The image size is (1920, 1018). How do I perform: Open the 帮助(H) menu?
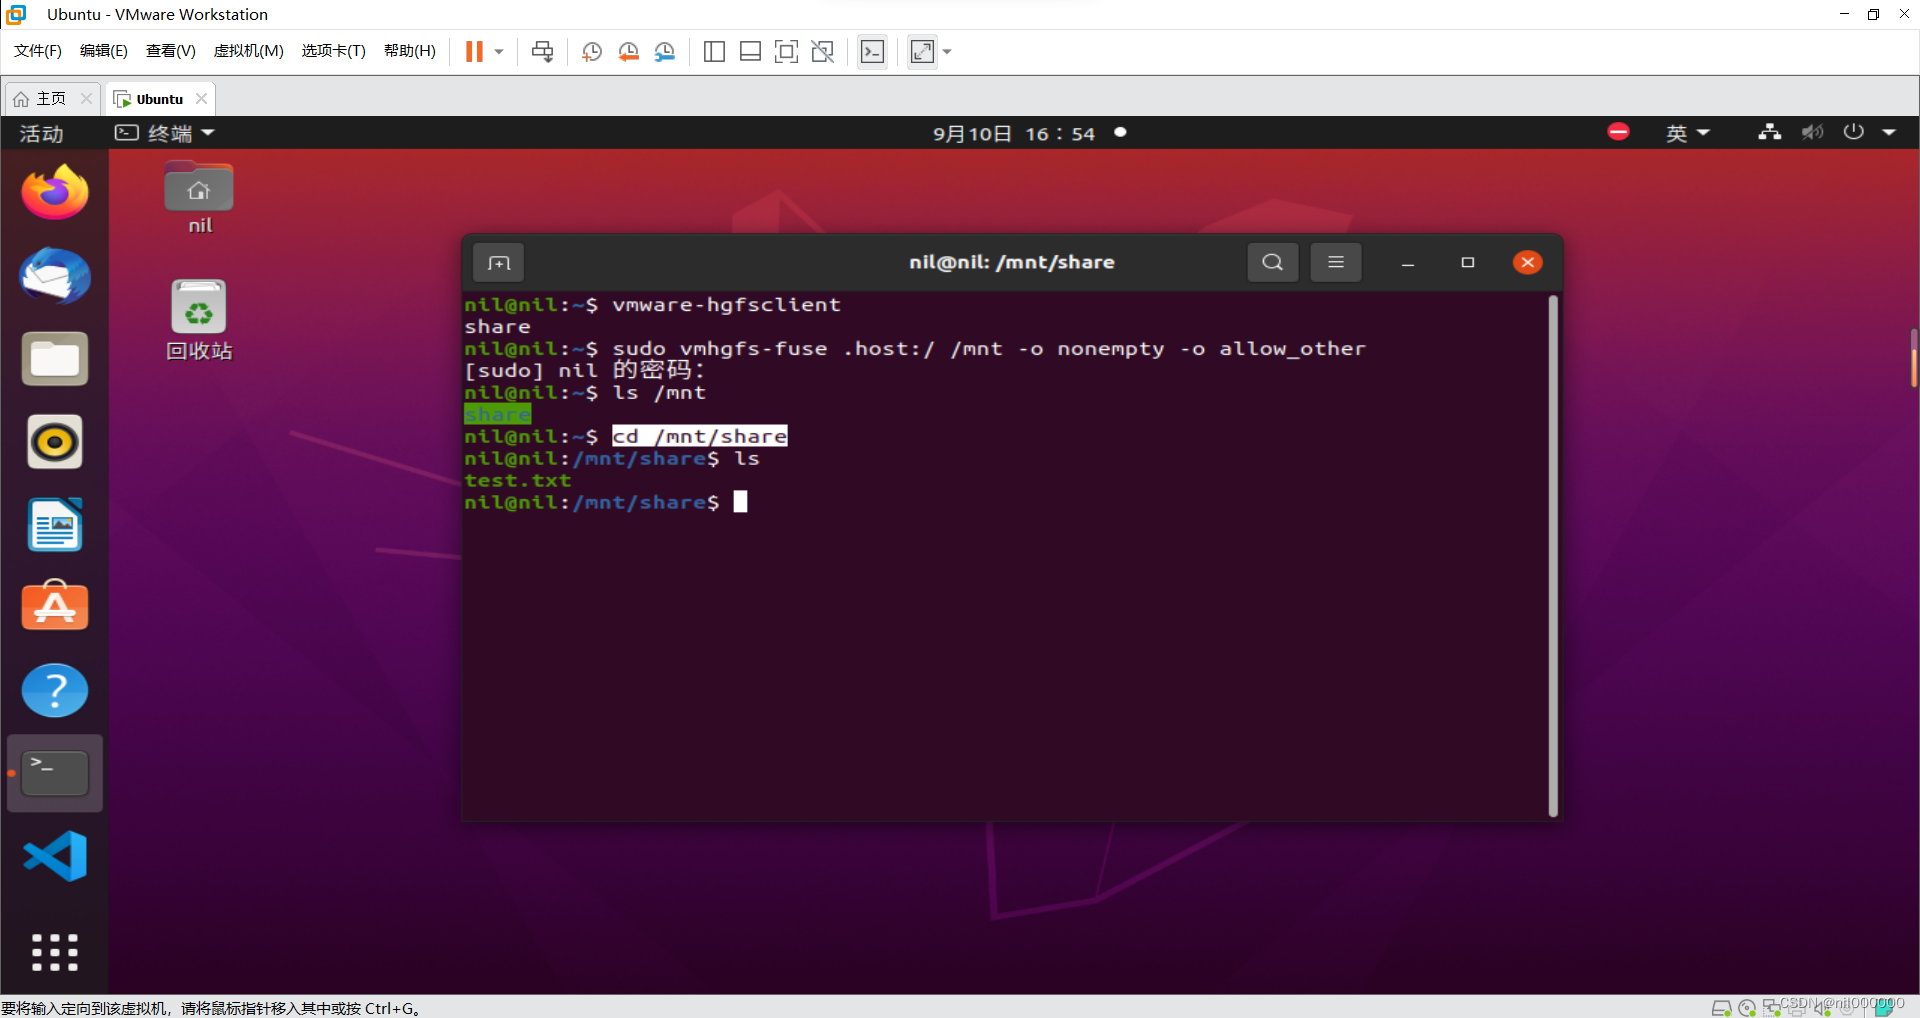pos(410,51)
